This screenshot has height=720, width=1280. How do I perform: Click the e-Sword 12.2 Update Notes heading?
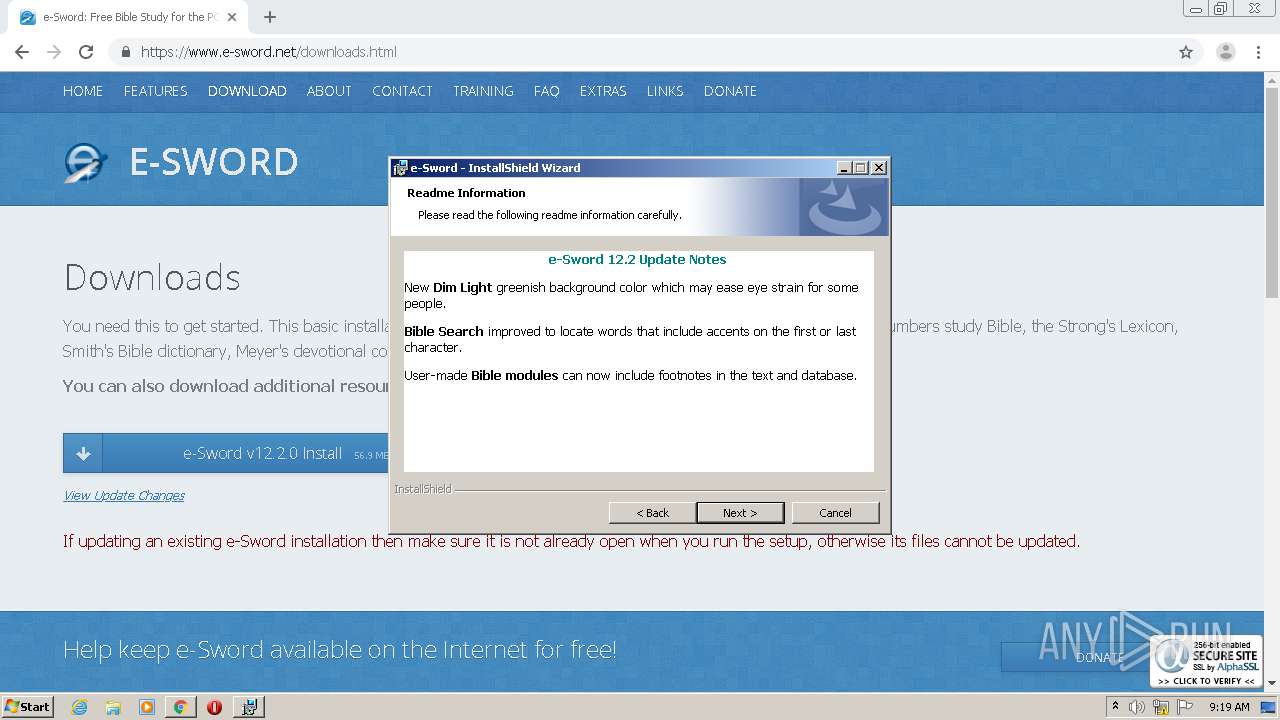pos(637,259)
